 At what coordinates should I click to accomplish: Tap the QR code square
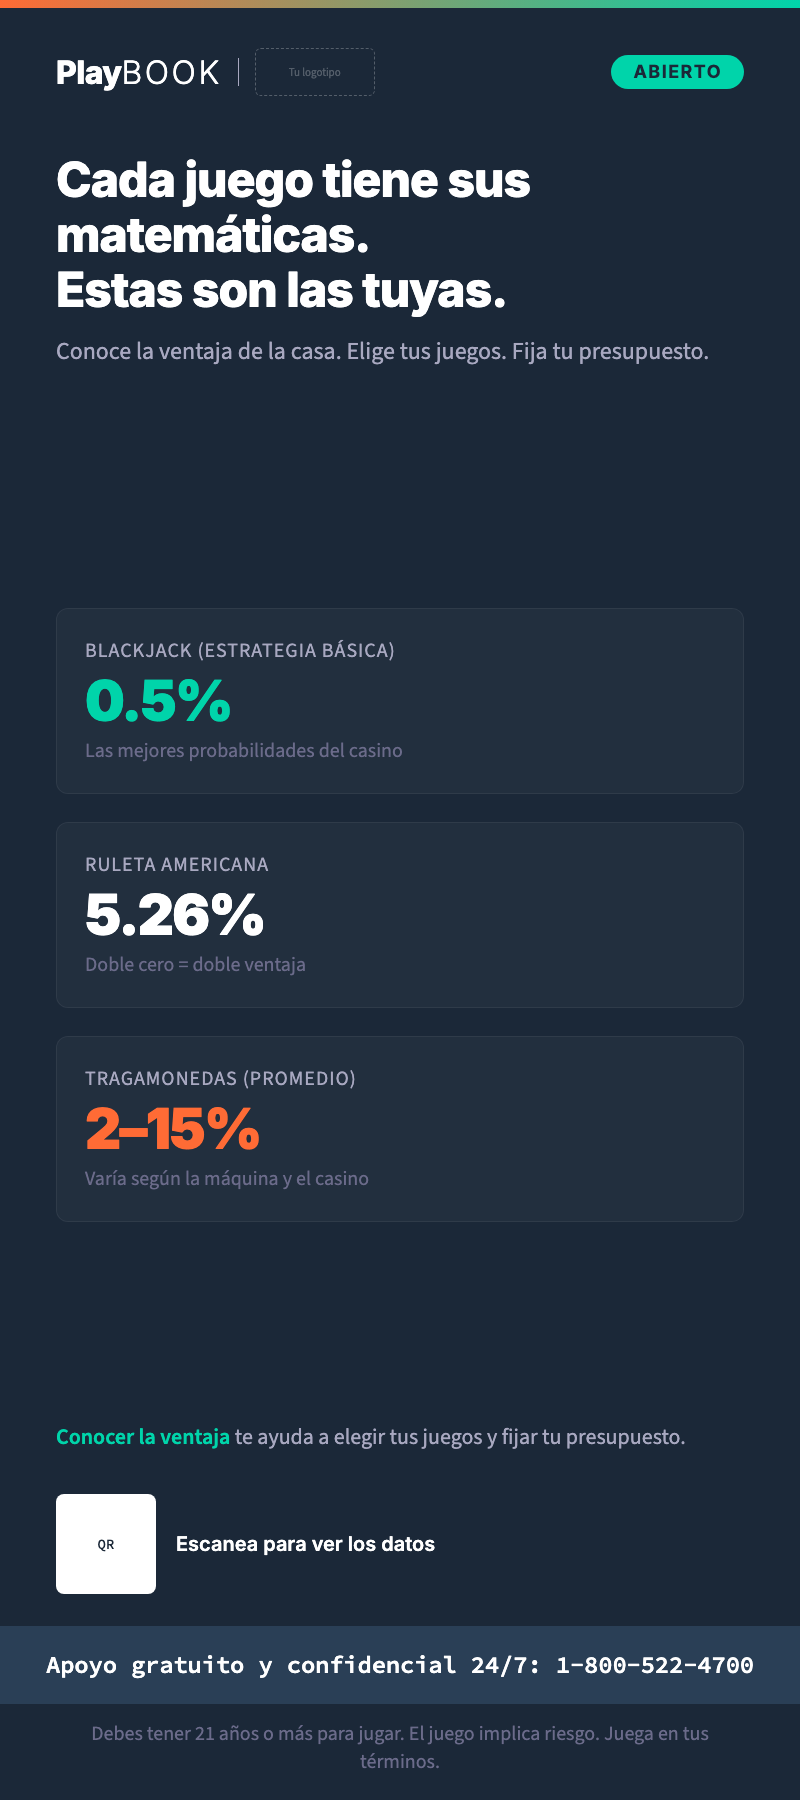[x=106, y=1544]
